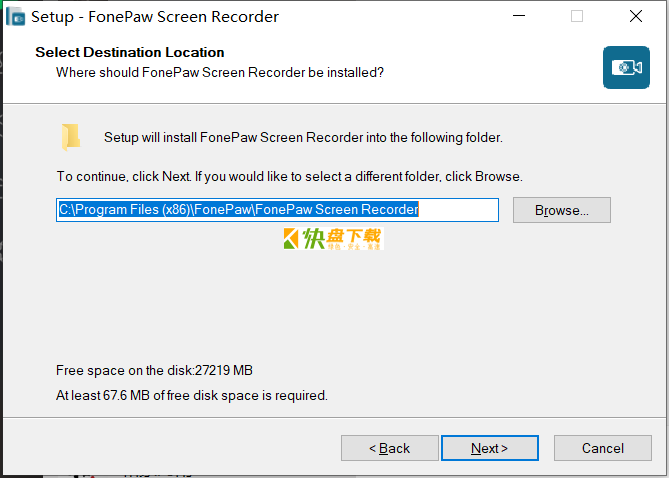669x478 pixels.
Task: Click inside the installation path field
Action: (x=277, y=210)
